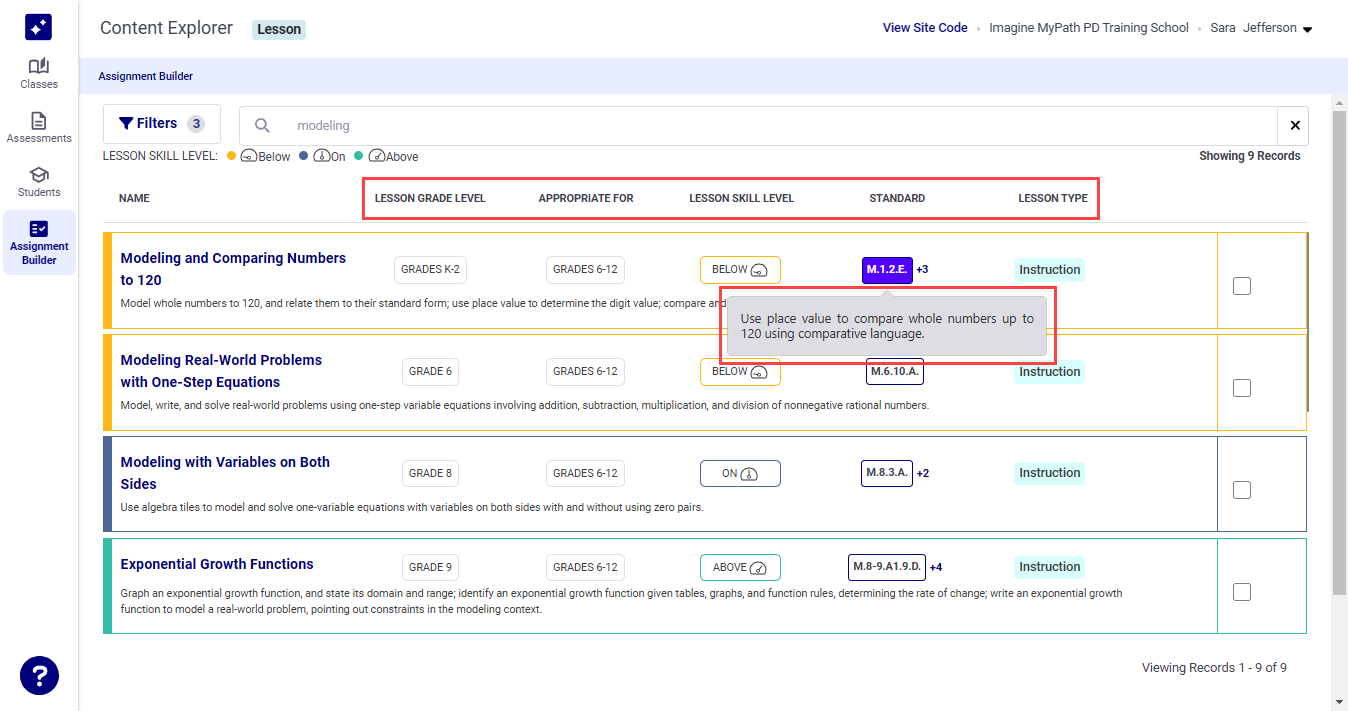Open the Students section

[38, 178]
